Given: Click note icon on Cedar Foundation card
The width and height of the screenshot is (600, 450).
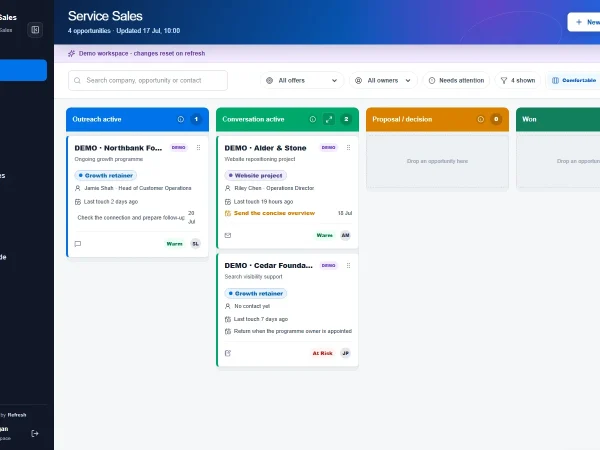Looking at the screenshot, I should 228,353.
